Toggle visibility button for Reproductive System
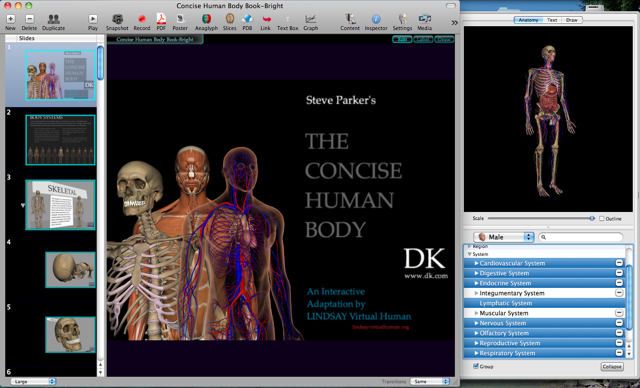The image size is (640, 388). (619, 343)
